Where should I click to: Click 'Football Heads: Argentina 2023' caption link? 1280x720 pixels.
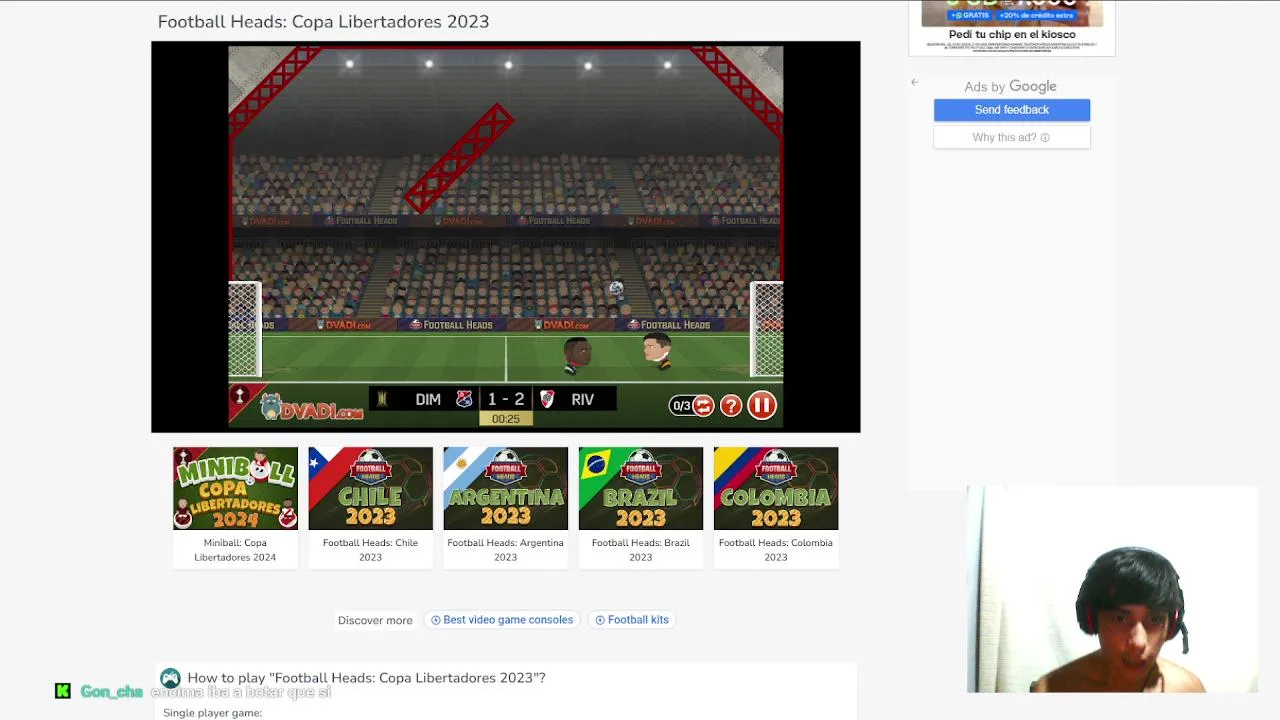tap(505, 550)
